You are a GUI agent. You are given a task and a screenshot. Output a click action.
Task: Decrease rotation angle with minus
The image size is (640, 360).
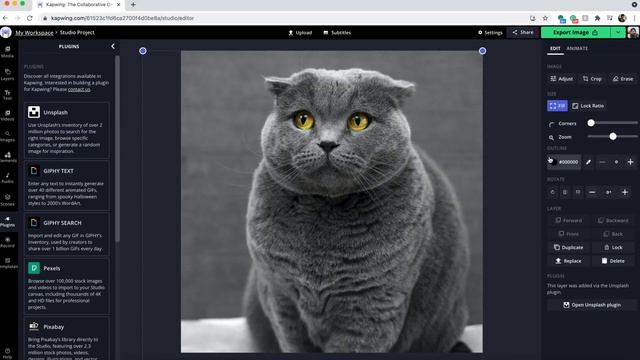coord(592,192)
